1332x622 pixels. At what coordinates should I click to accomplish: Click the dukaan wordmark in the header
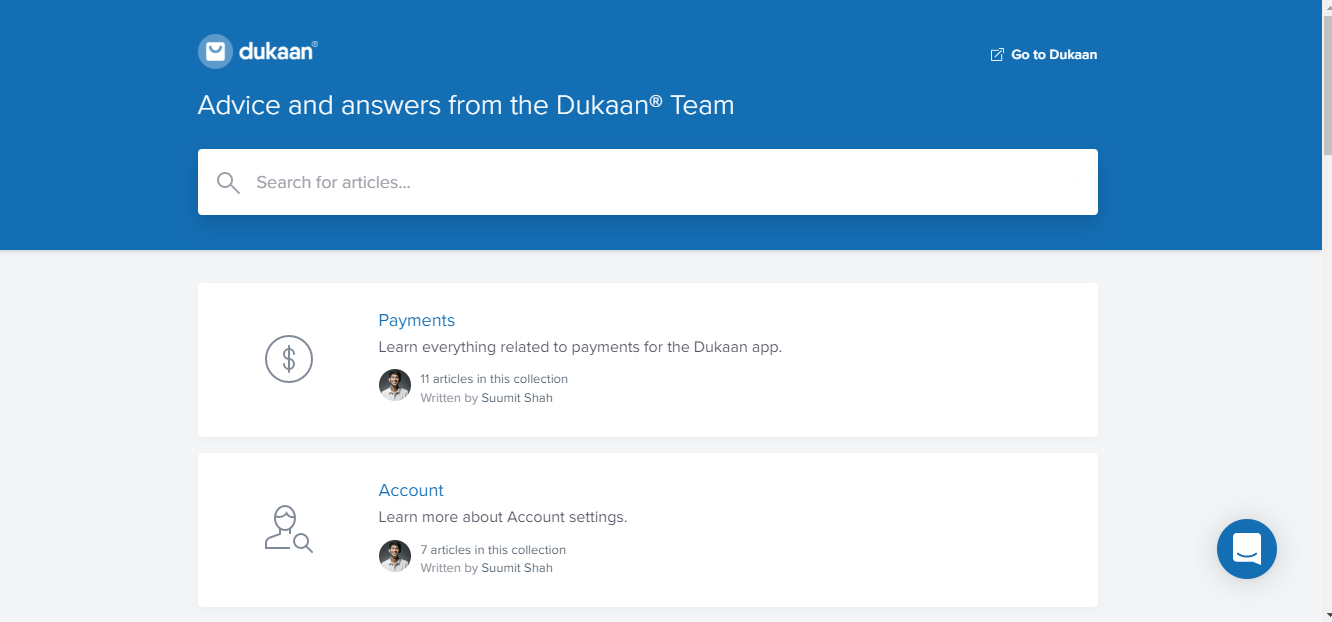pos(277,50)
